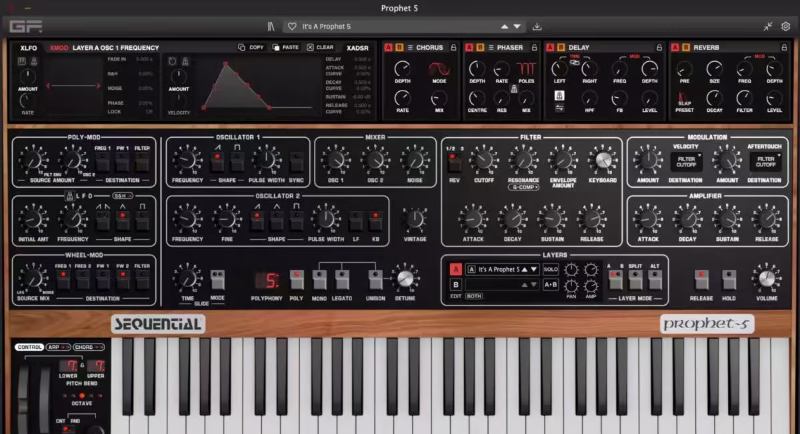The width and height of the screenshot is (800, 434).
Task: Switch to the Control tab
Action: [29, 347]
